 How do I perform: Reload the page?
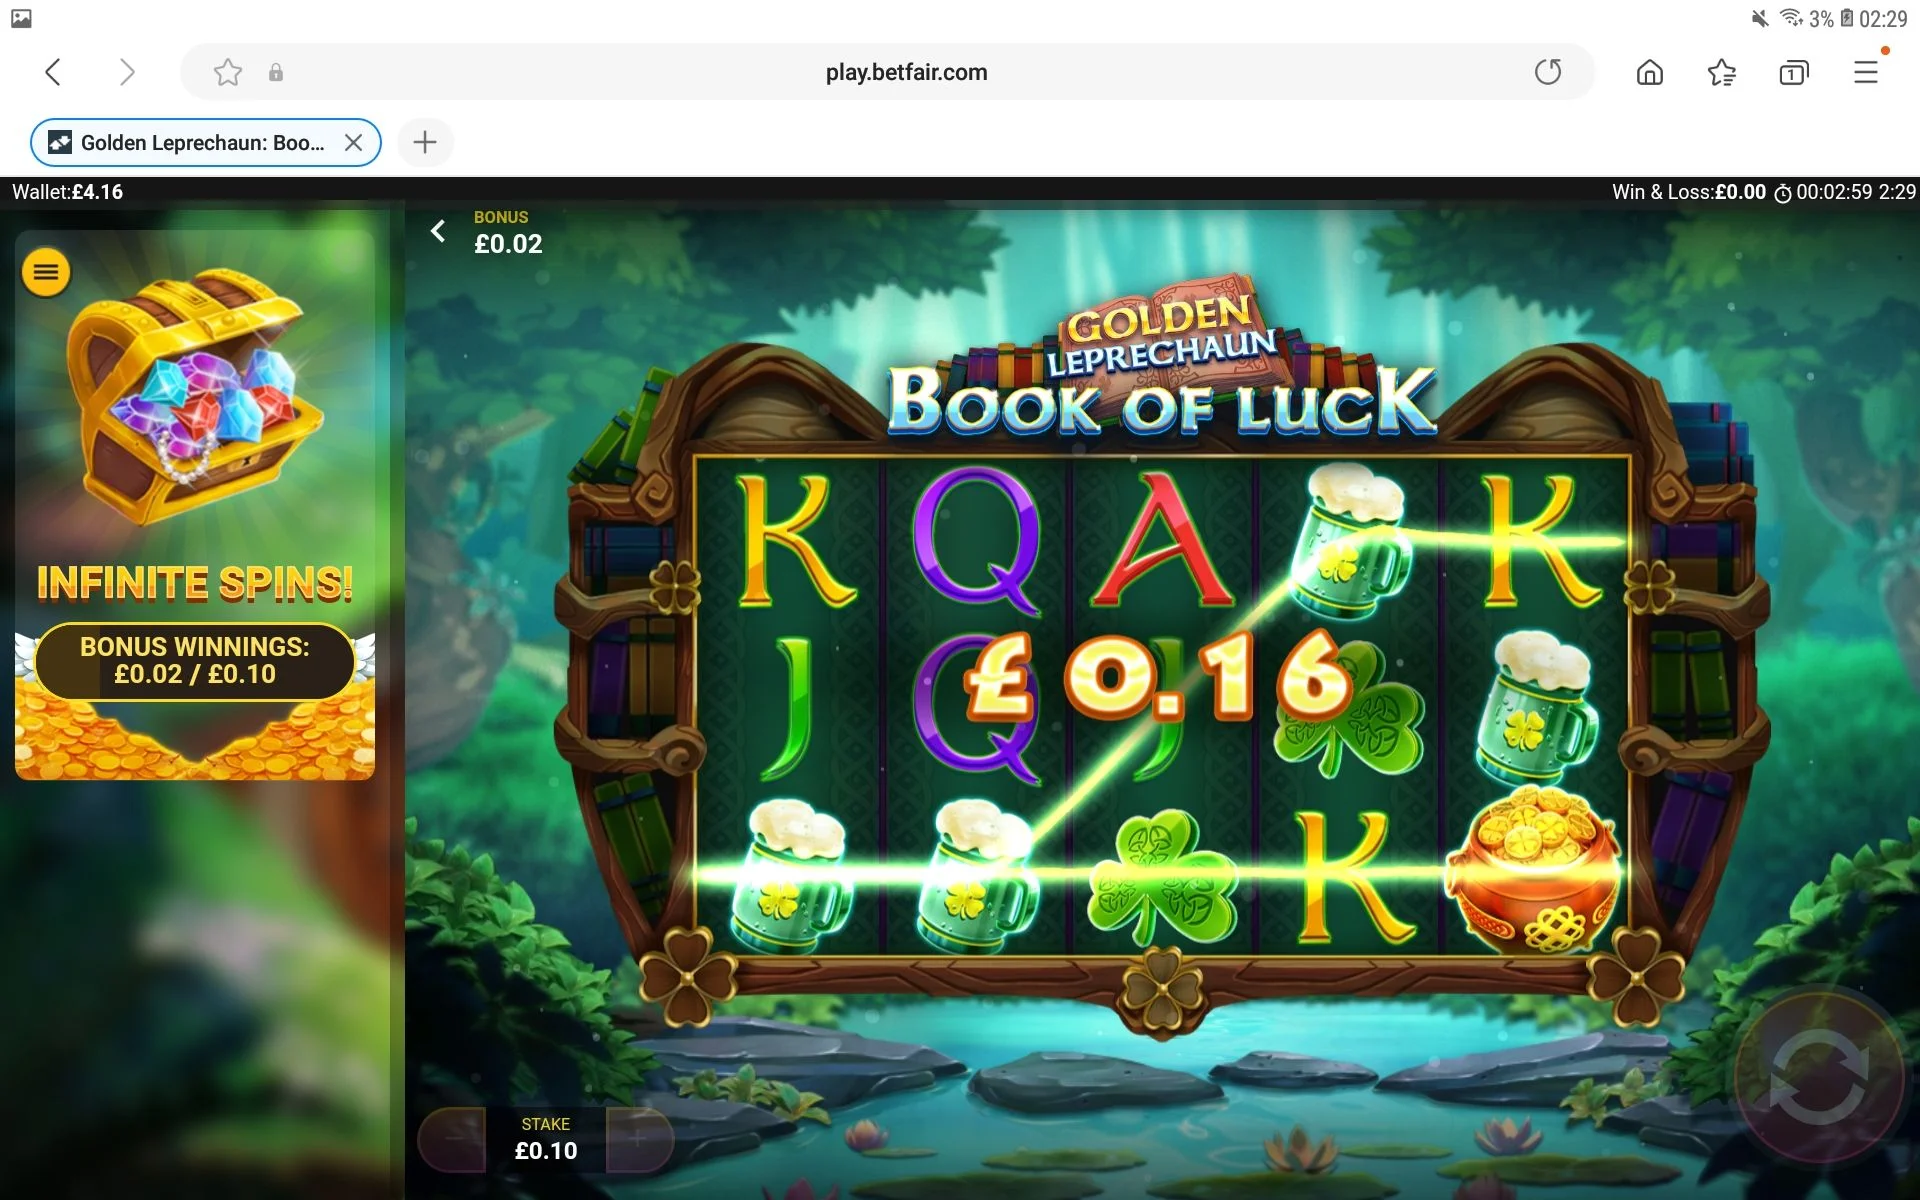pyautogui.click(x=1548, y=72)
